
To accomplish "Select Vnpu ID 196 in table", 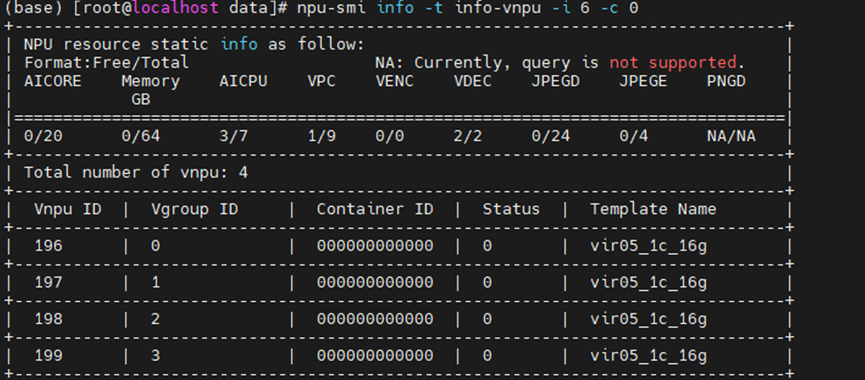I will pyautogui.click(x=49, y=246).
